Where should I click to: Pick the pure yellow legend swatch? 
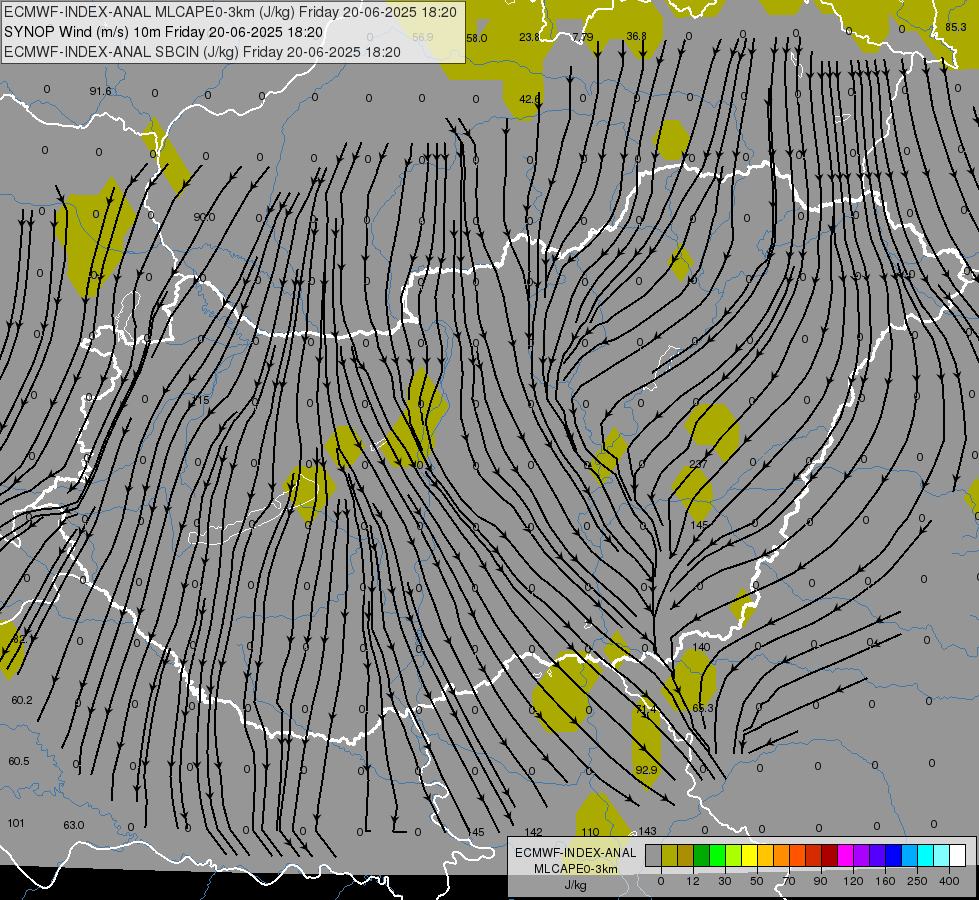(750, 855)
